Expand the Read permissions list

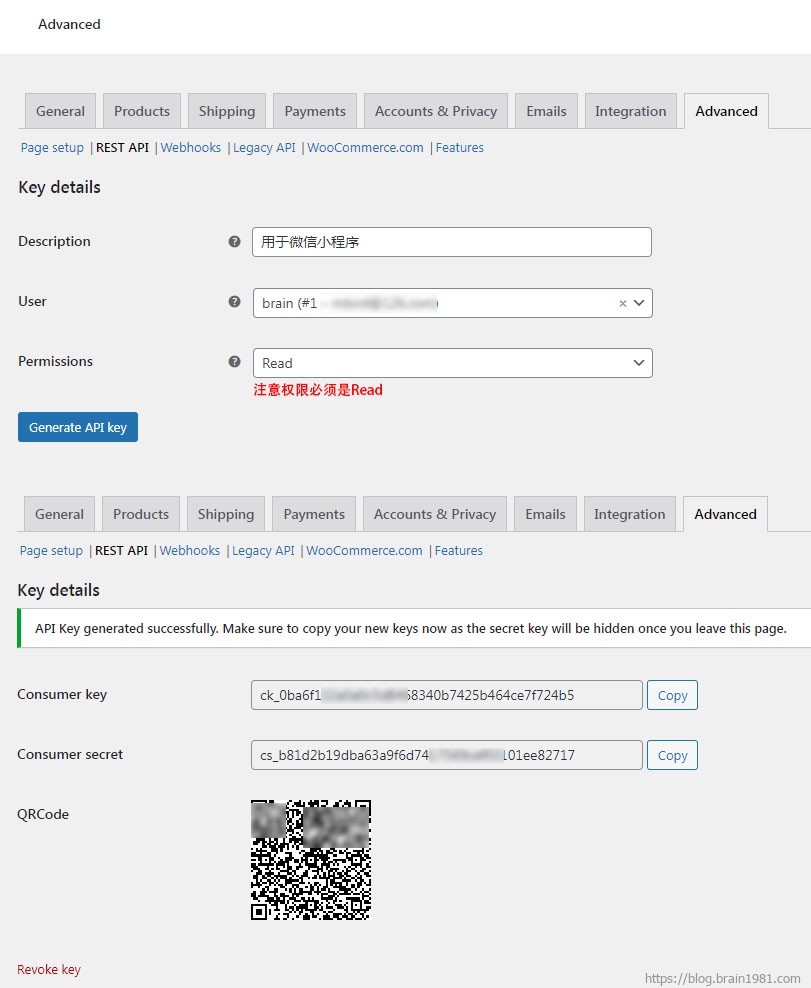tap(639, 363)
